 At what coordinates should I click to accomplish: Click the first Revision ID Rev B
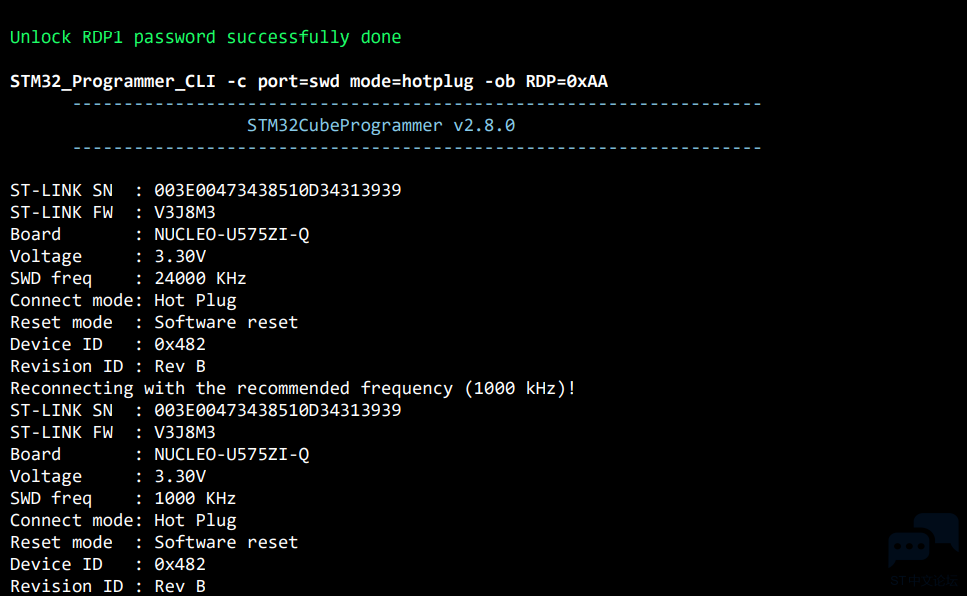(x=179, y=366)
